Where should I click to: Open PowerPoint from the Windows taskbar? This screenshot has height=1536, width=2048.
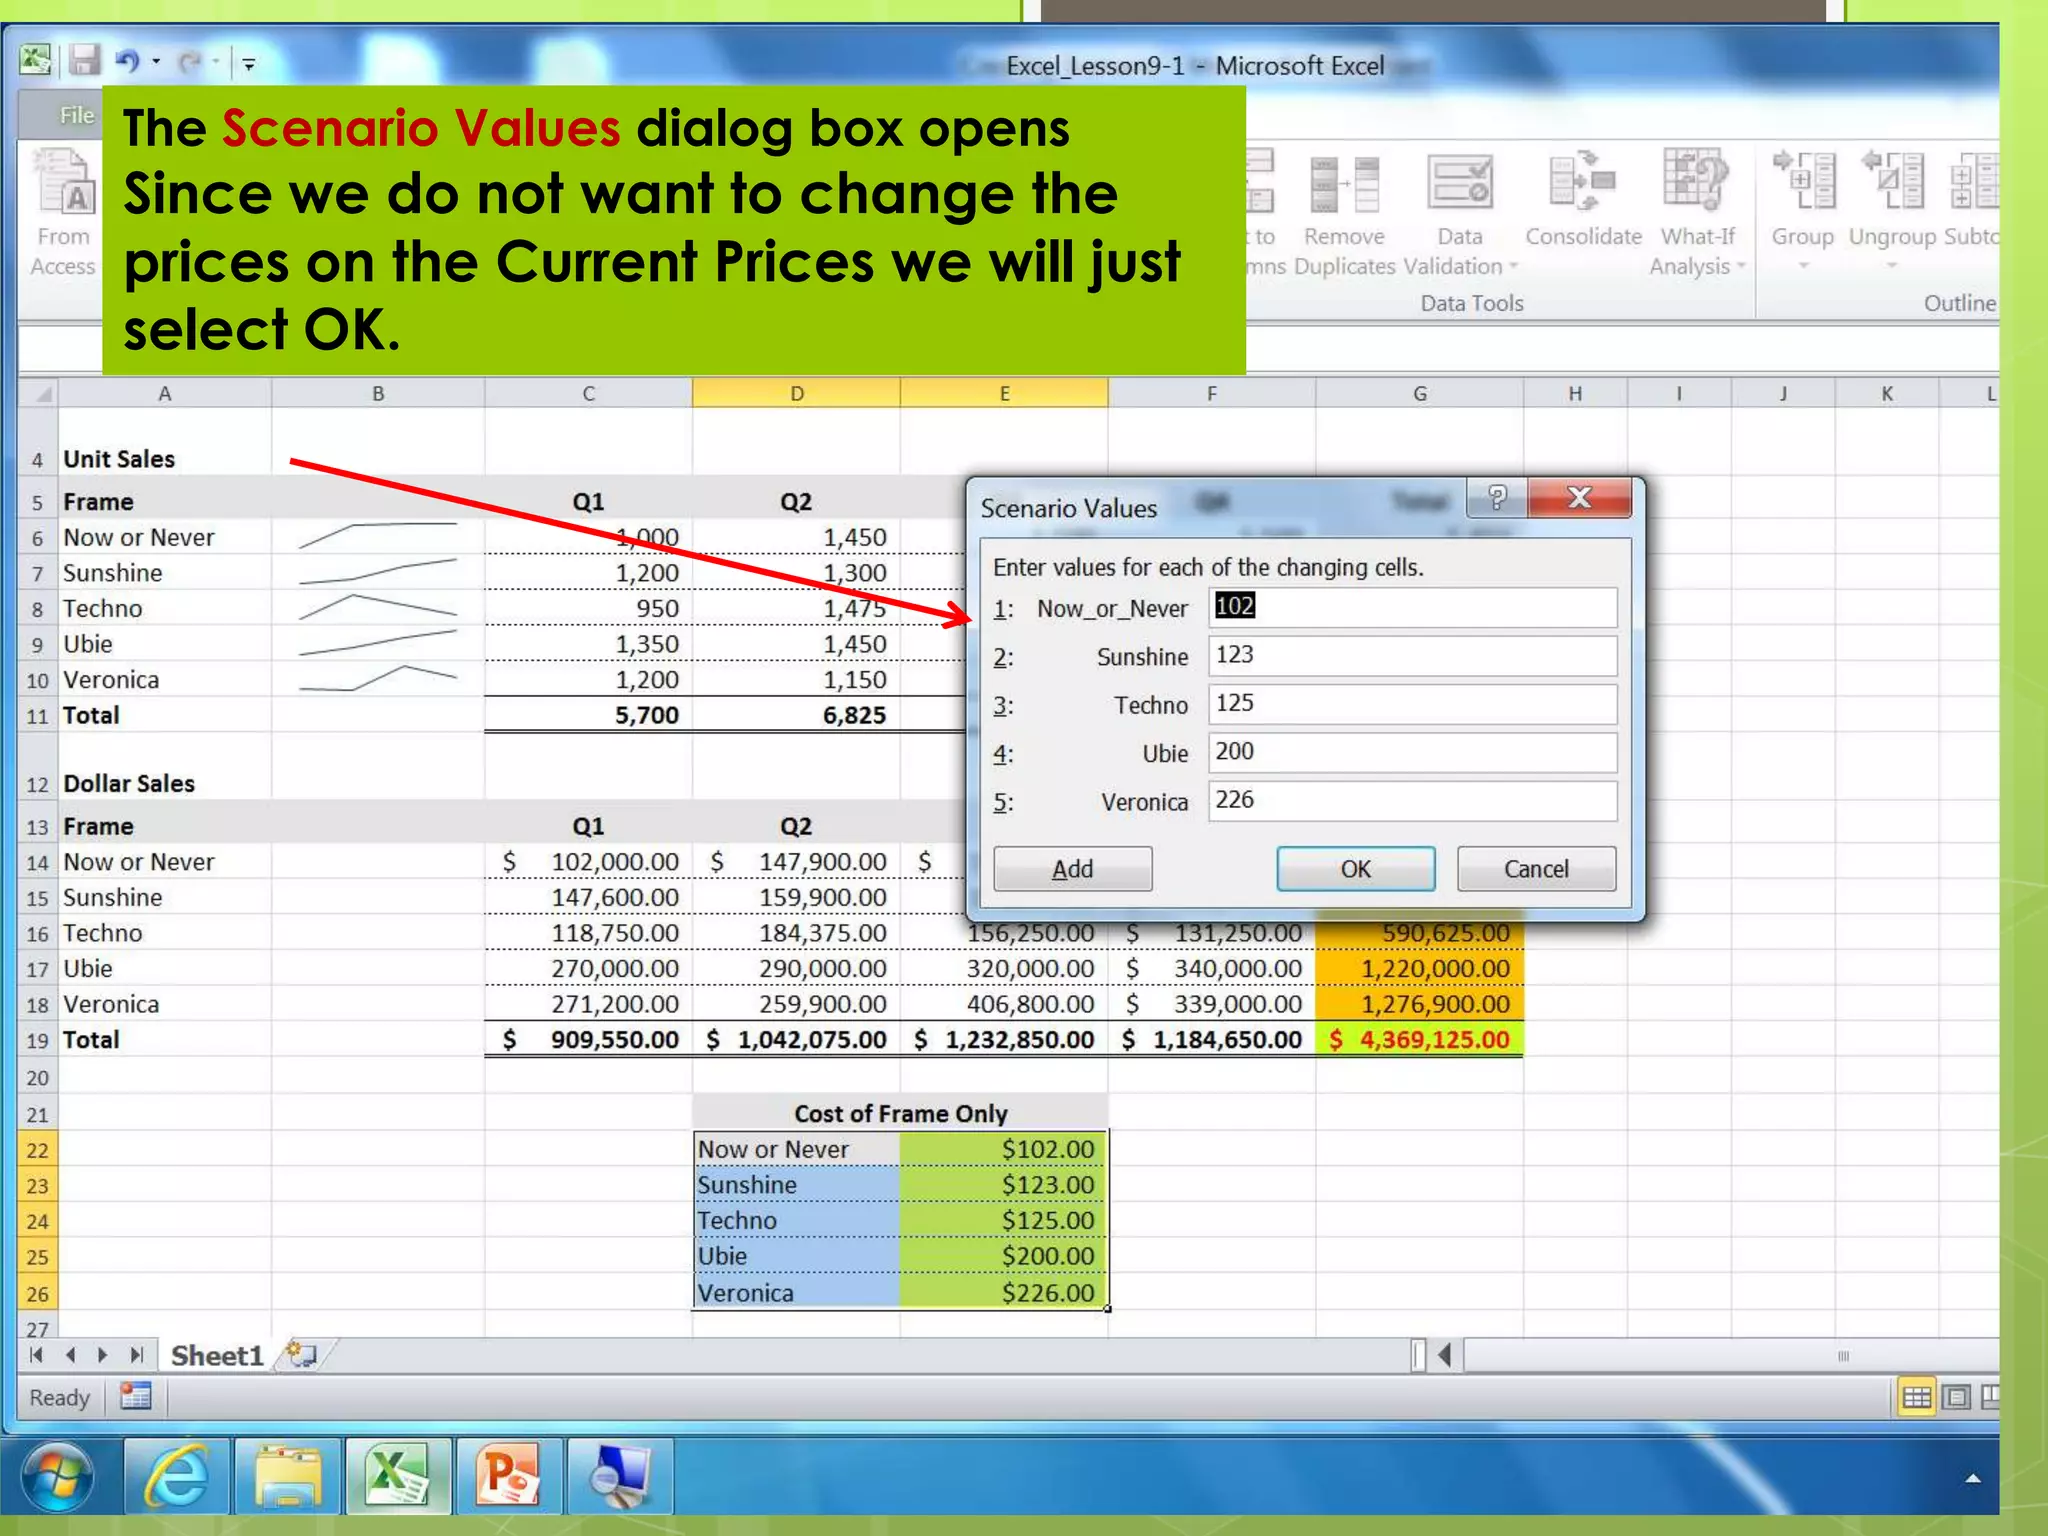click(509, 1477)
